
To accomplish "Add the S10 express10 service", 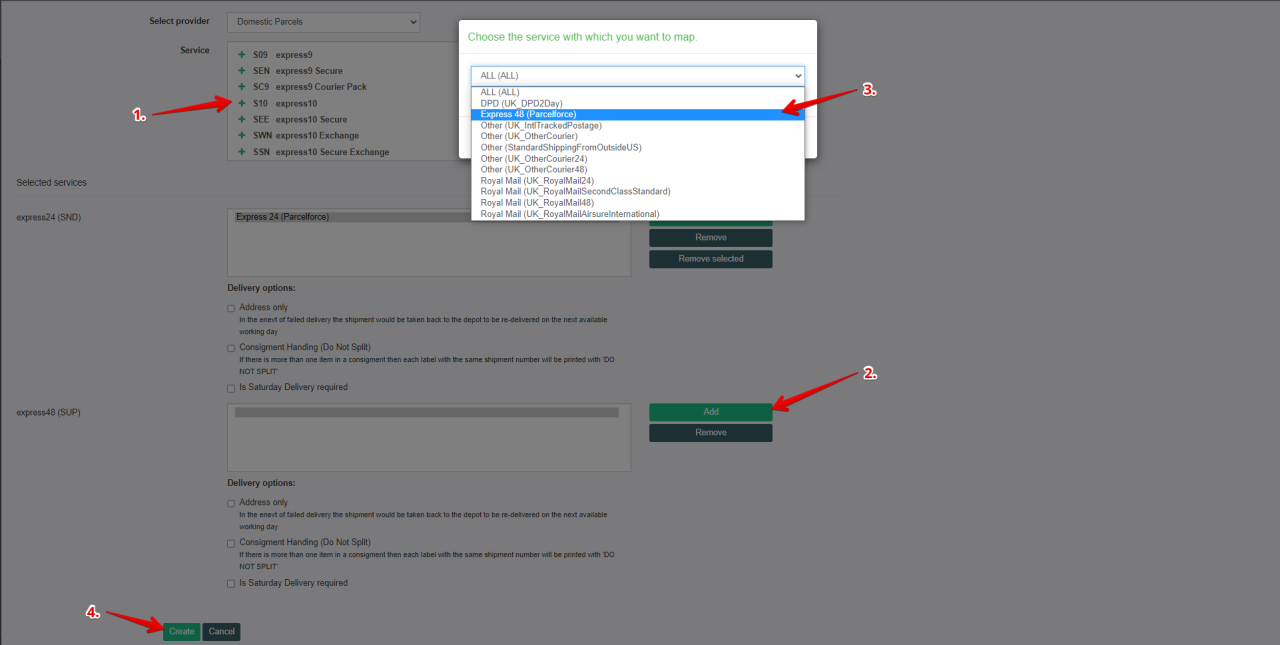I will pyautogui.click(x=240, y=102).
